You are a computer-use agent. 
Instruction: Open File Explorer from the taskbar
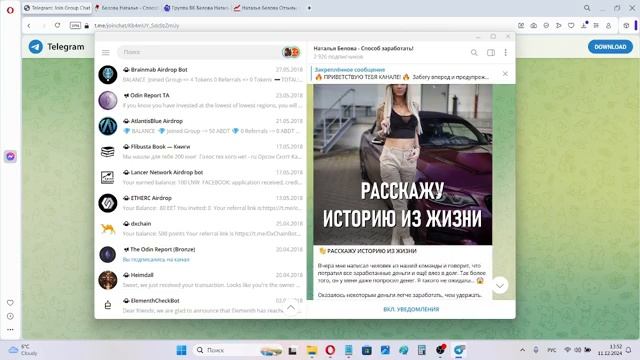tap(312, 350)
